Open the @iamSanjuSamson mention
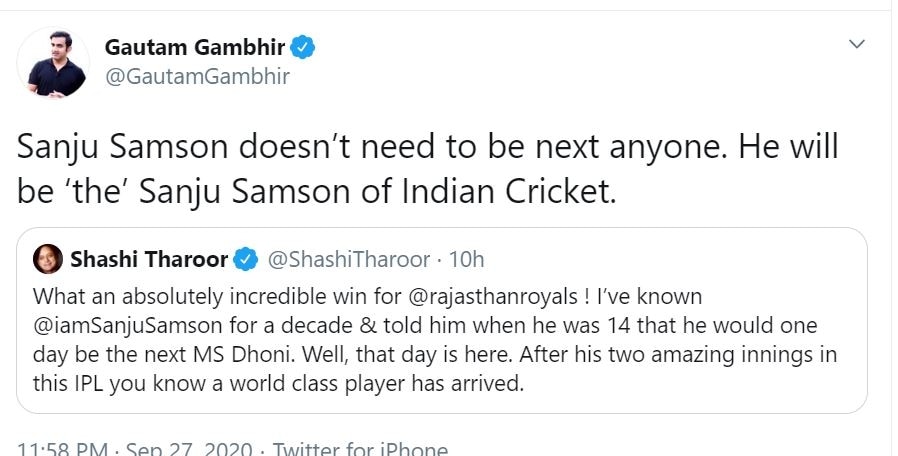Screen dimensions: 898x456 [111, 326]
